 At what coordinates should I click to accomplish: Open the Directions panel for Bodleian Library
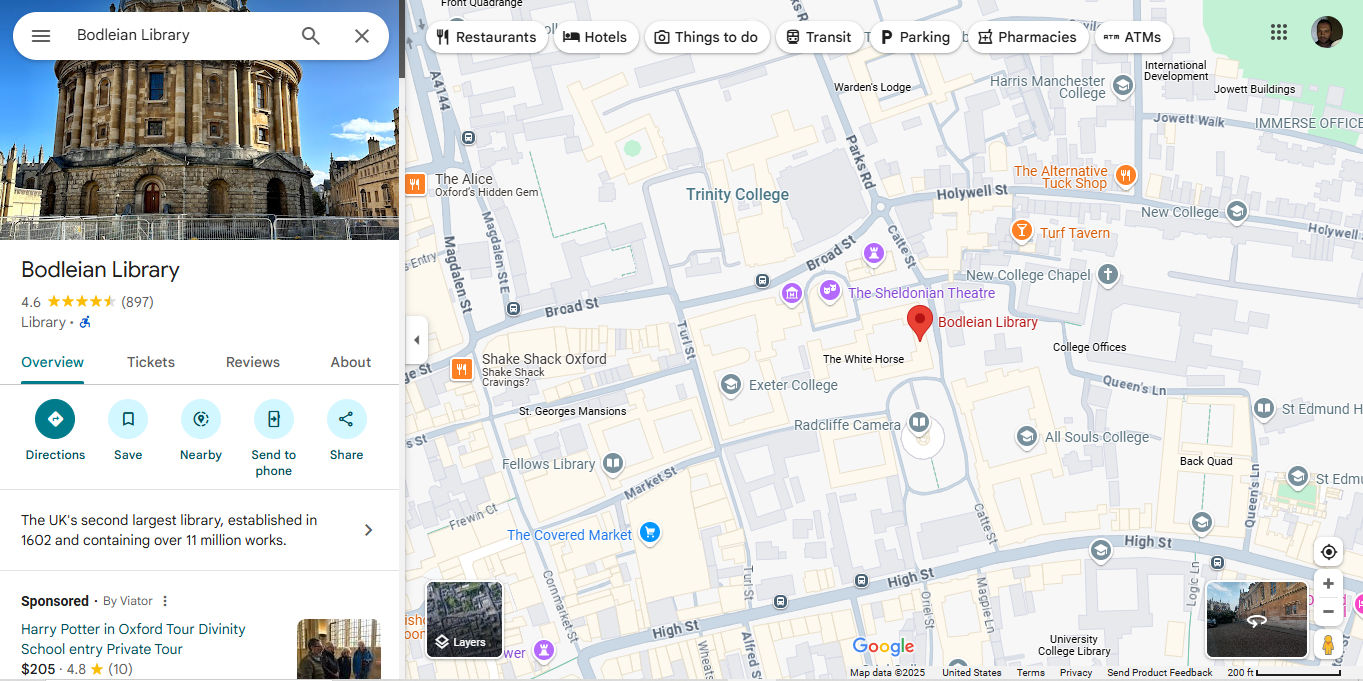click(55, 430)
